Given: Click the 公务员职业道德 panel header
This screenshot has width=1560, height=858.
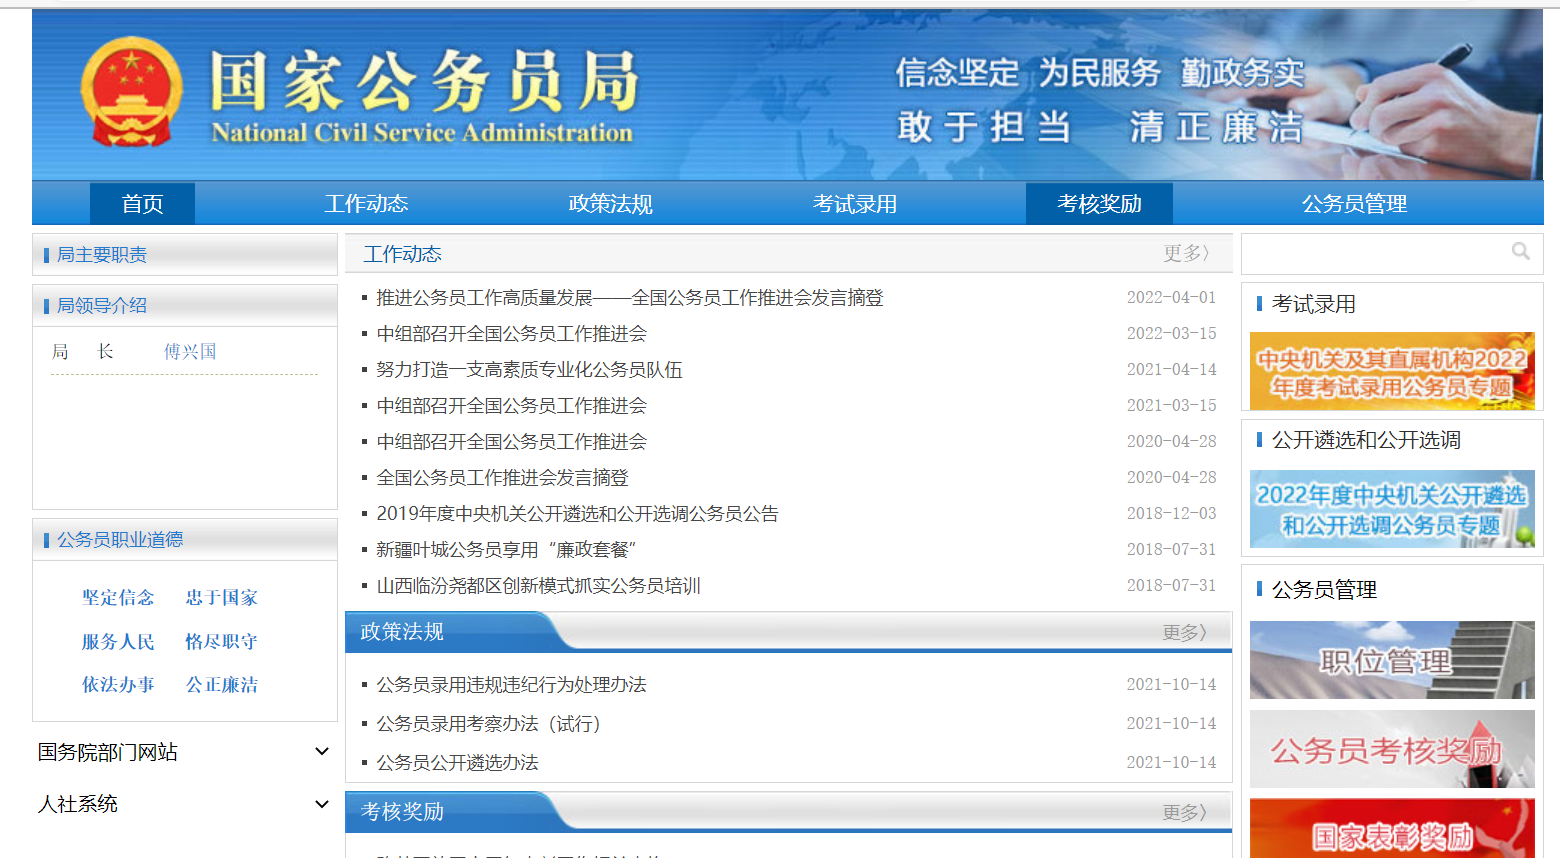Looking at the screenshot, I should click(105, 539).
